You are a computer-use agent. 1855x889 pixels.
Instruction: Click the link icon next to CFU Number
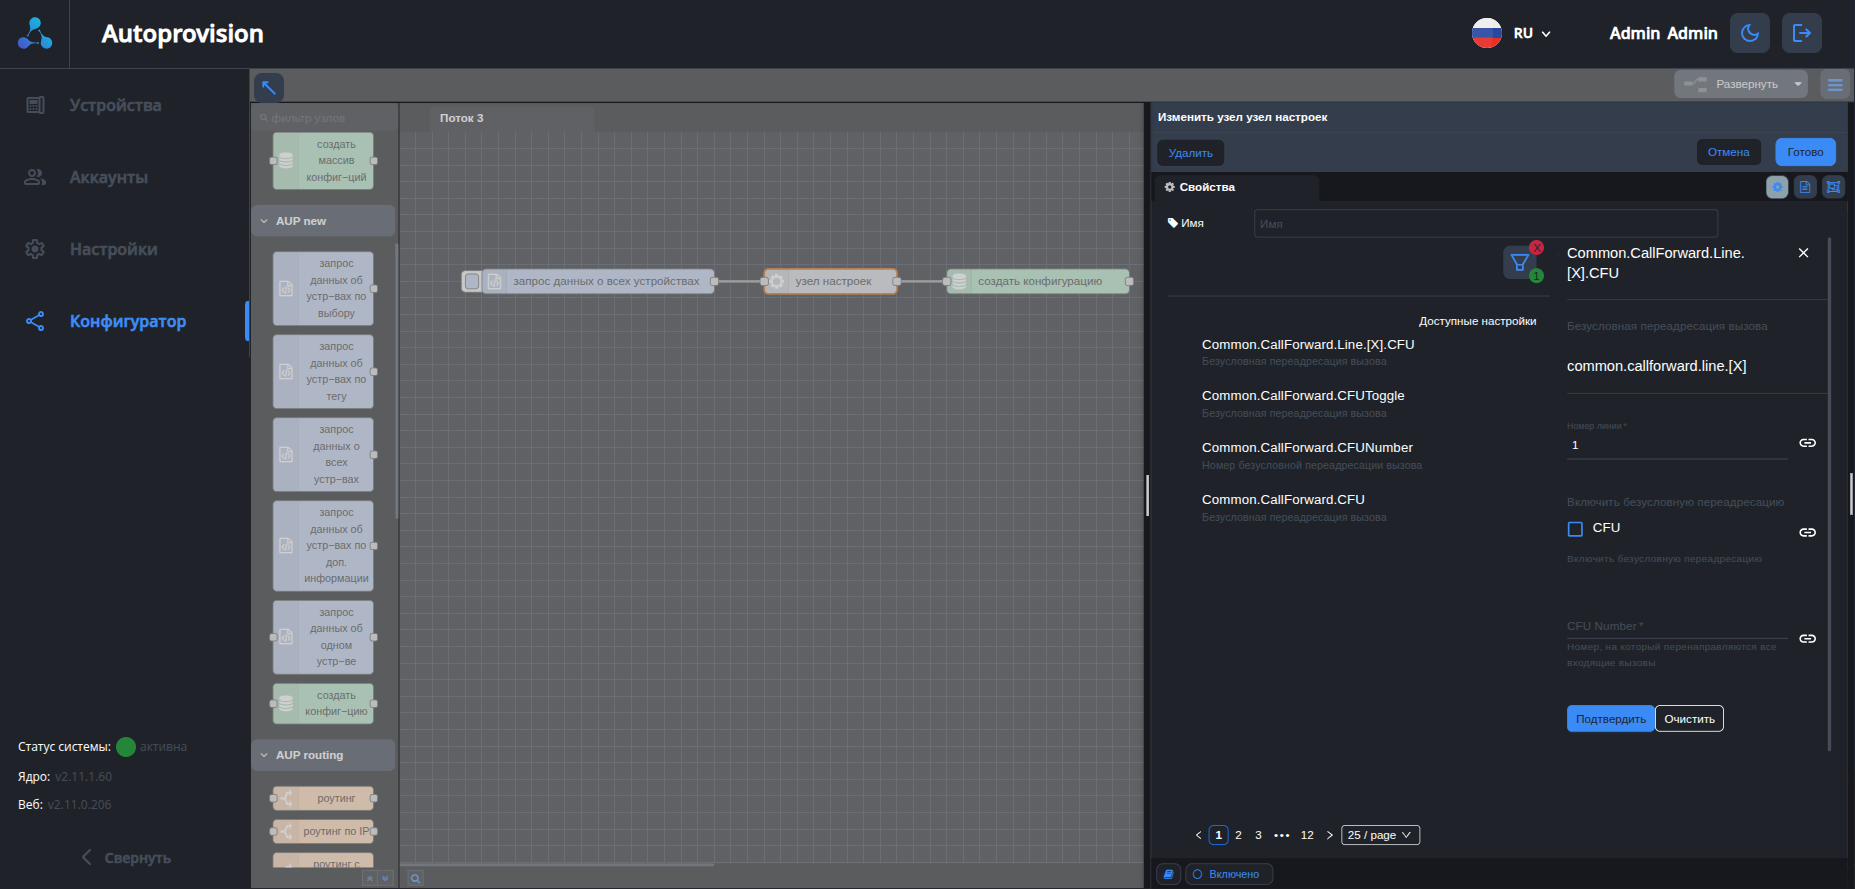1807,639
